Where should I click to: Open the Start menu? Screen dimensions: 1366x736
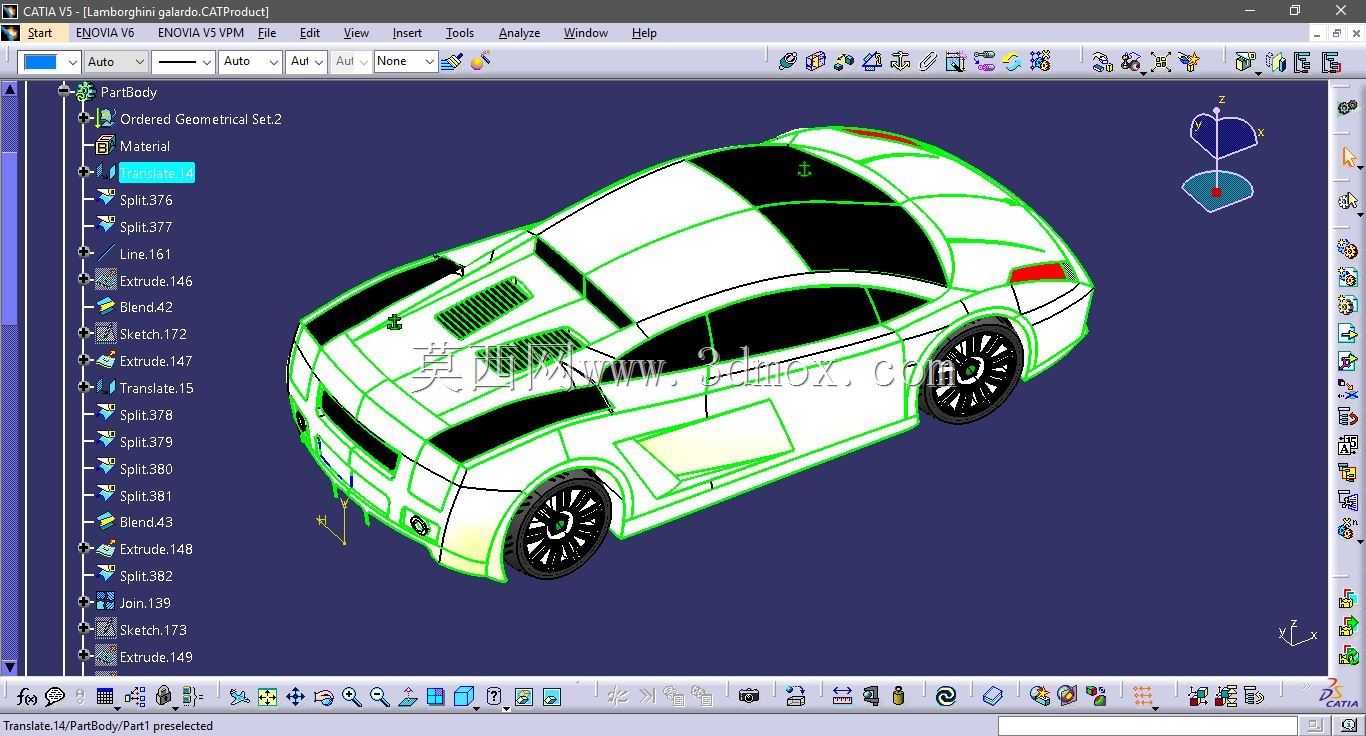pyautogui.click(x=40, y=33)
